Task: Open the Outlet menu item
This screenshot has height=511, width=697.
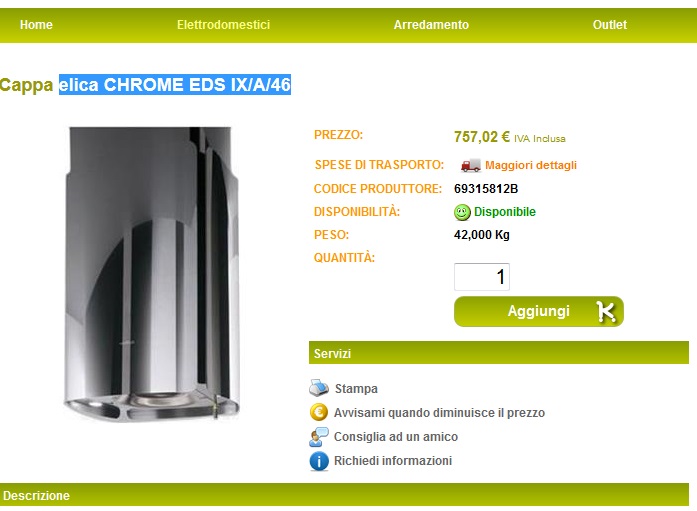Action: pyautogui.click(x=609, y=25)
